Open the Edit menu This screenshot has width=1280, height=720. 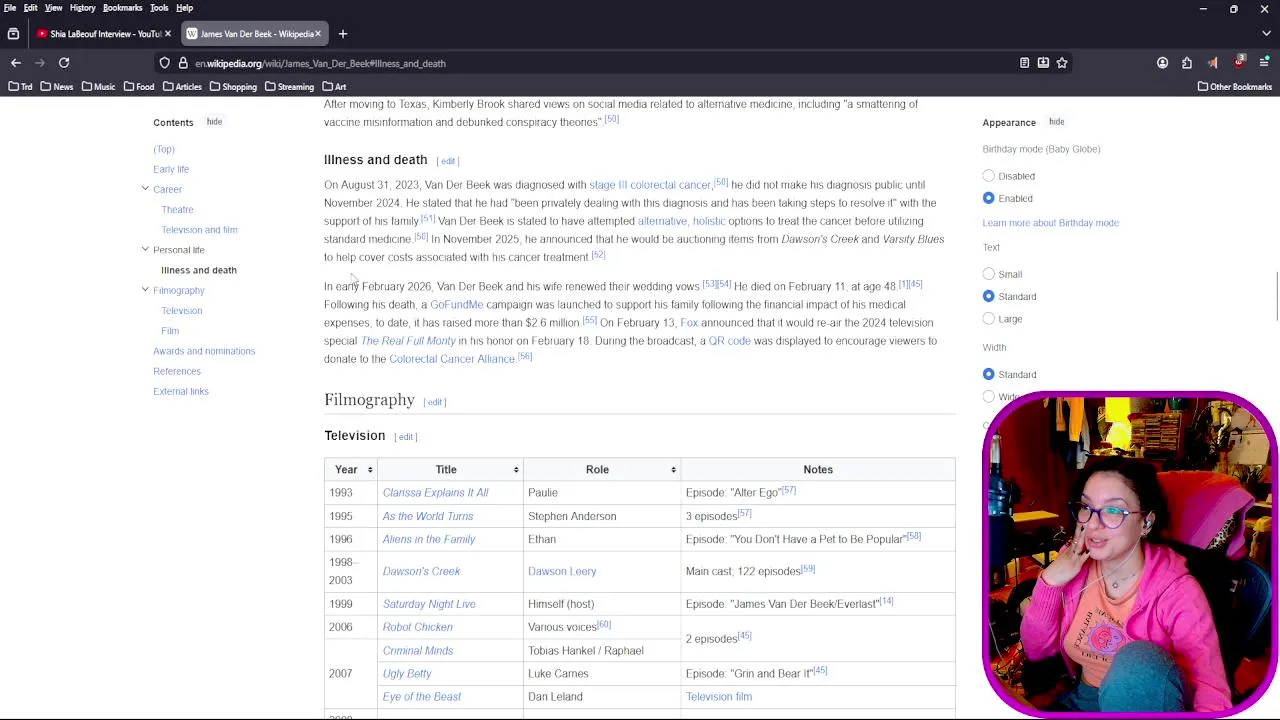31,8
